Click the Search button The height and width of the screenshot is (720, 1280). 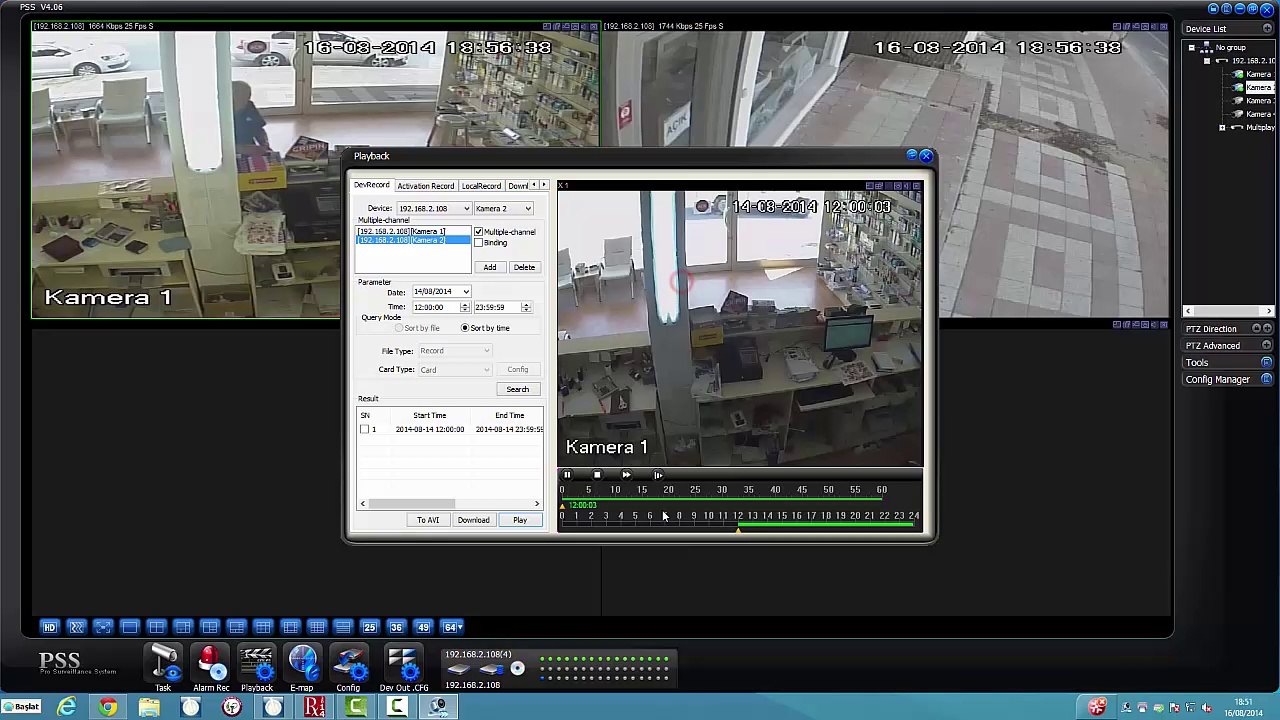518,389
